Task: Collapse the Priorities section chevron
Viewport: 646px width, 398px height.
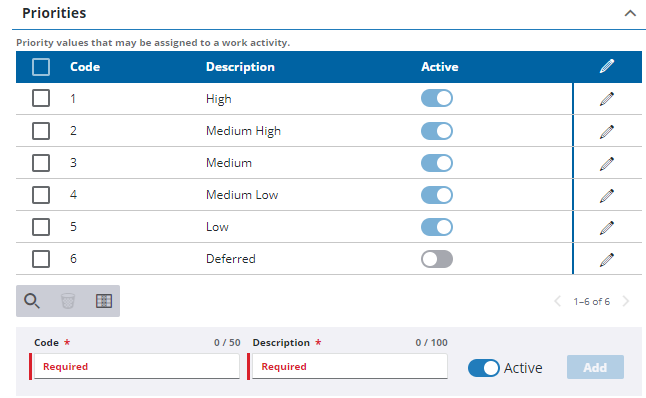Action: [630, 13]
